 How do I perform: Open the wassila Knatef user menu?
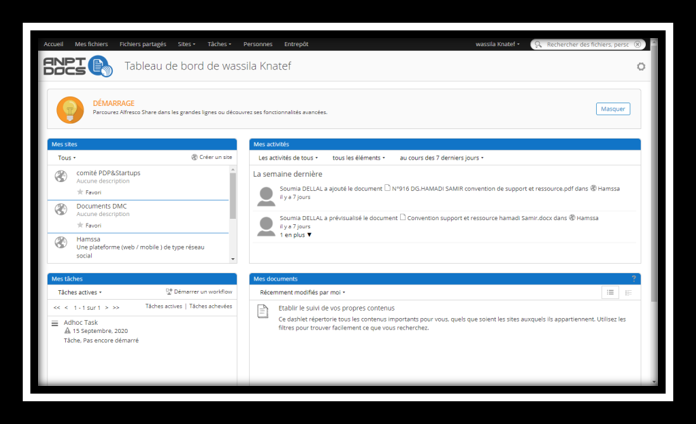498,44
